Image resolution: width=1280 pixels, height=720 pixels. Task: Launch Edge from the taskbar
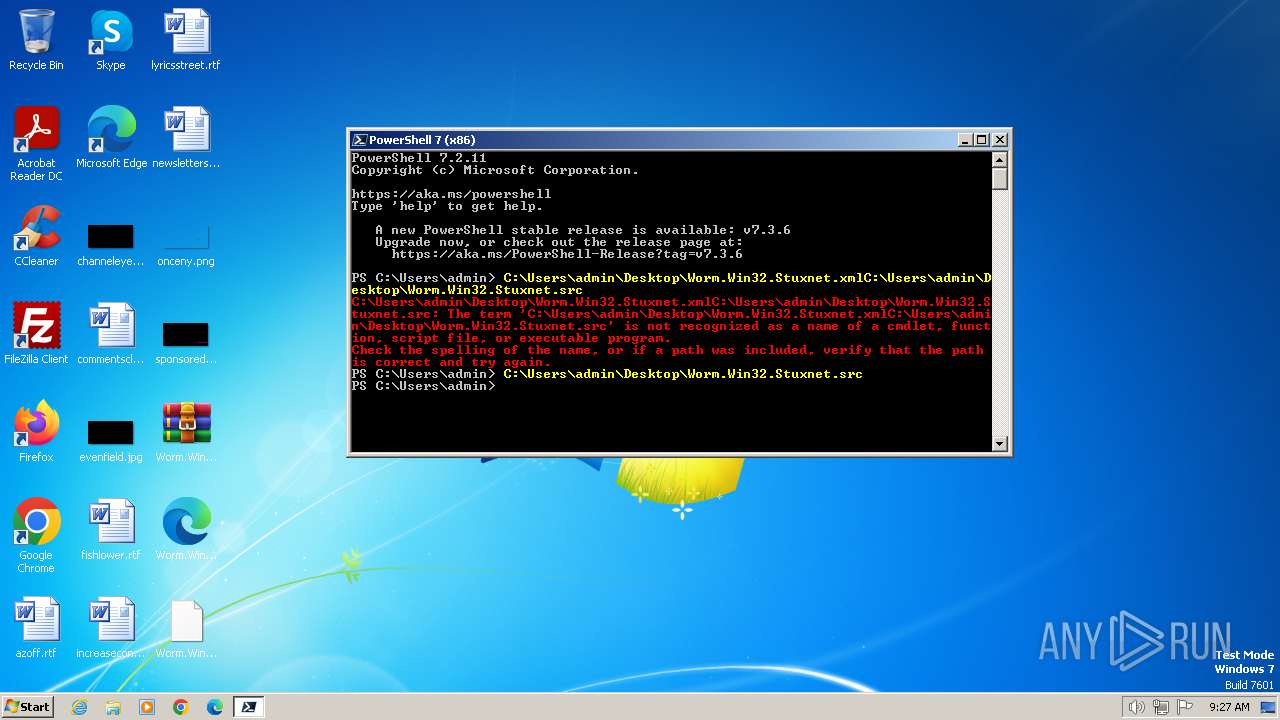[215, 707]
